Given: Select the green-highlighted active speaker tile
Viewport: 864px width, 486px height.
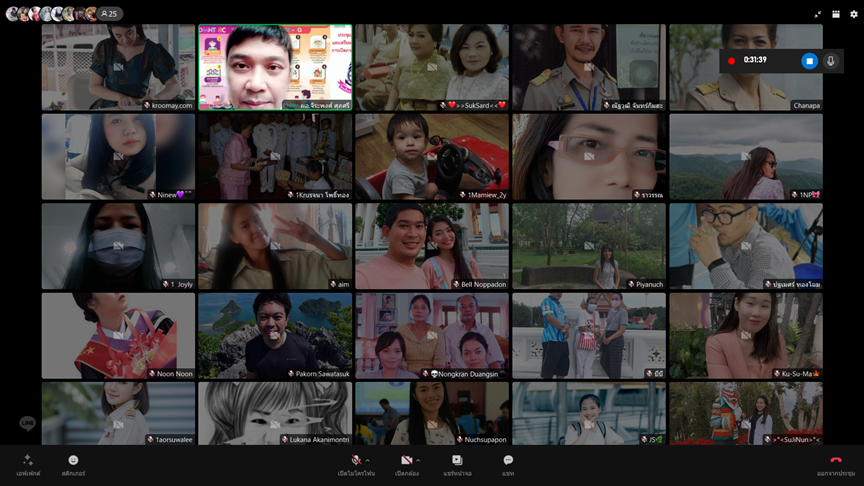Looking at the screenshot, I should pos(275,67).
